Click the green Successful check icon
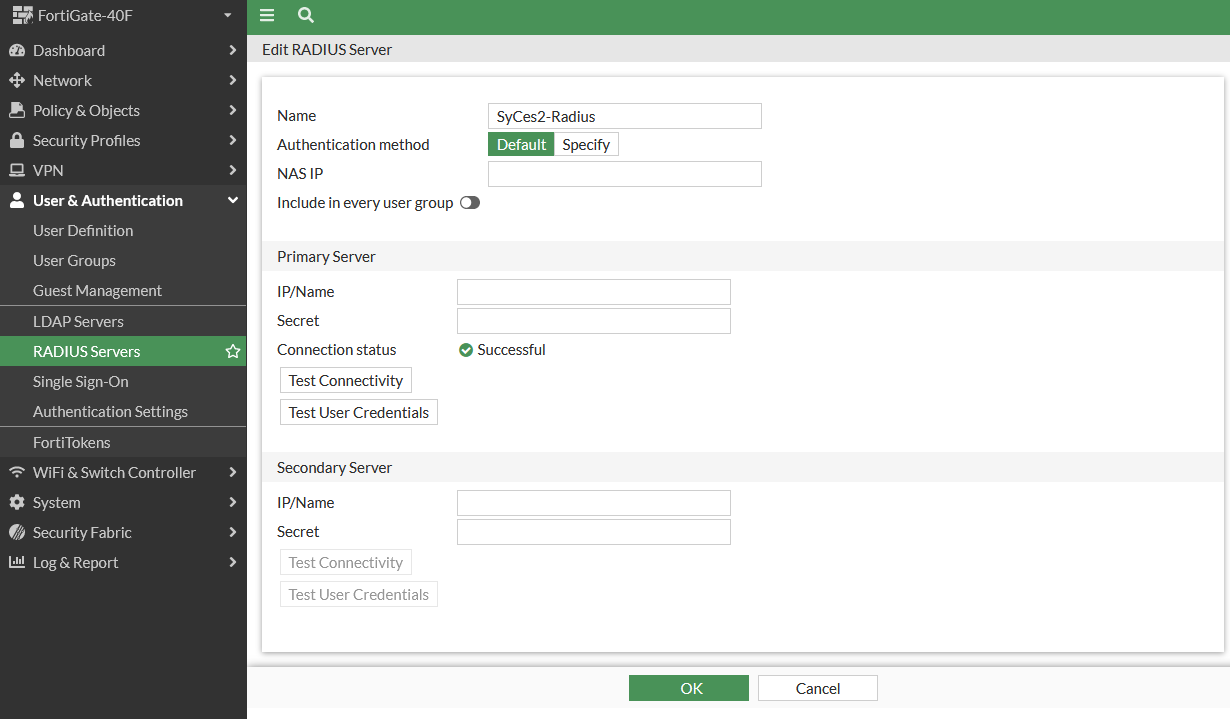 pyautogui.click(x=466, y=350)
